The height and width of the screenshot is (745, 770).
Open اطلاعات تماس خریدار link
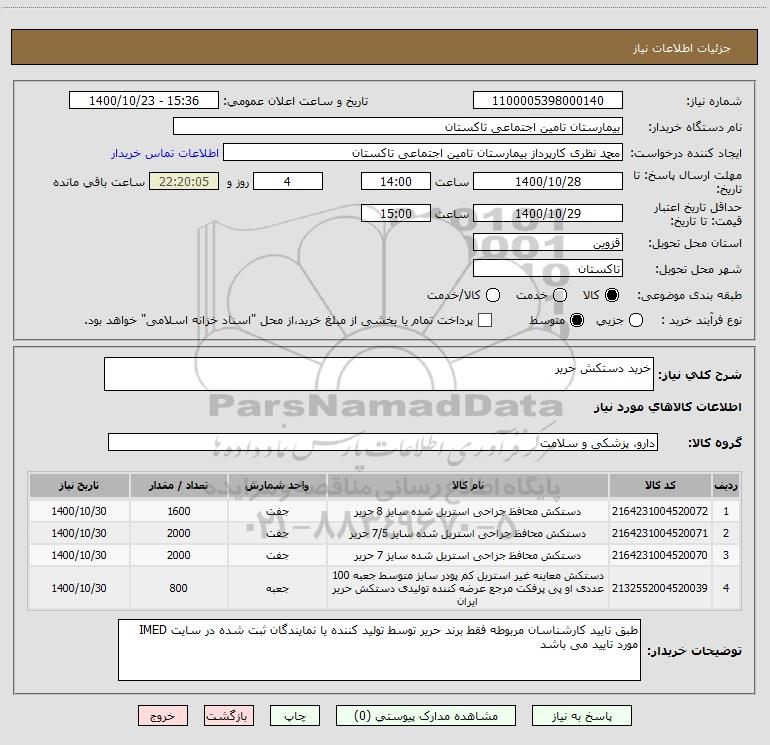(x=165, y=153)
